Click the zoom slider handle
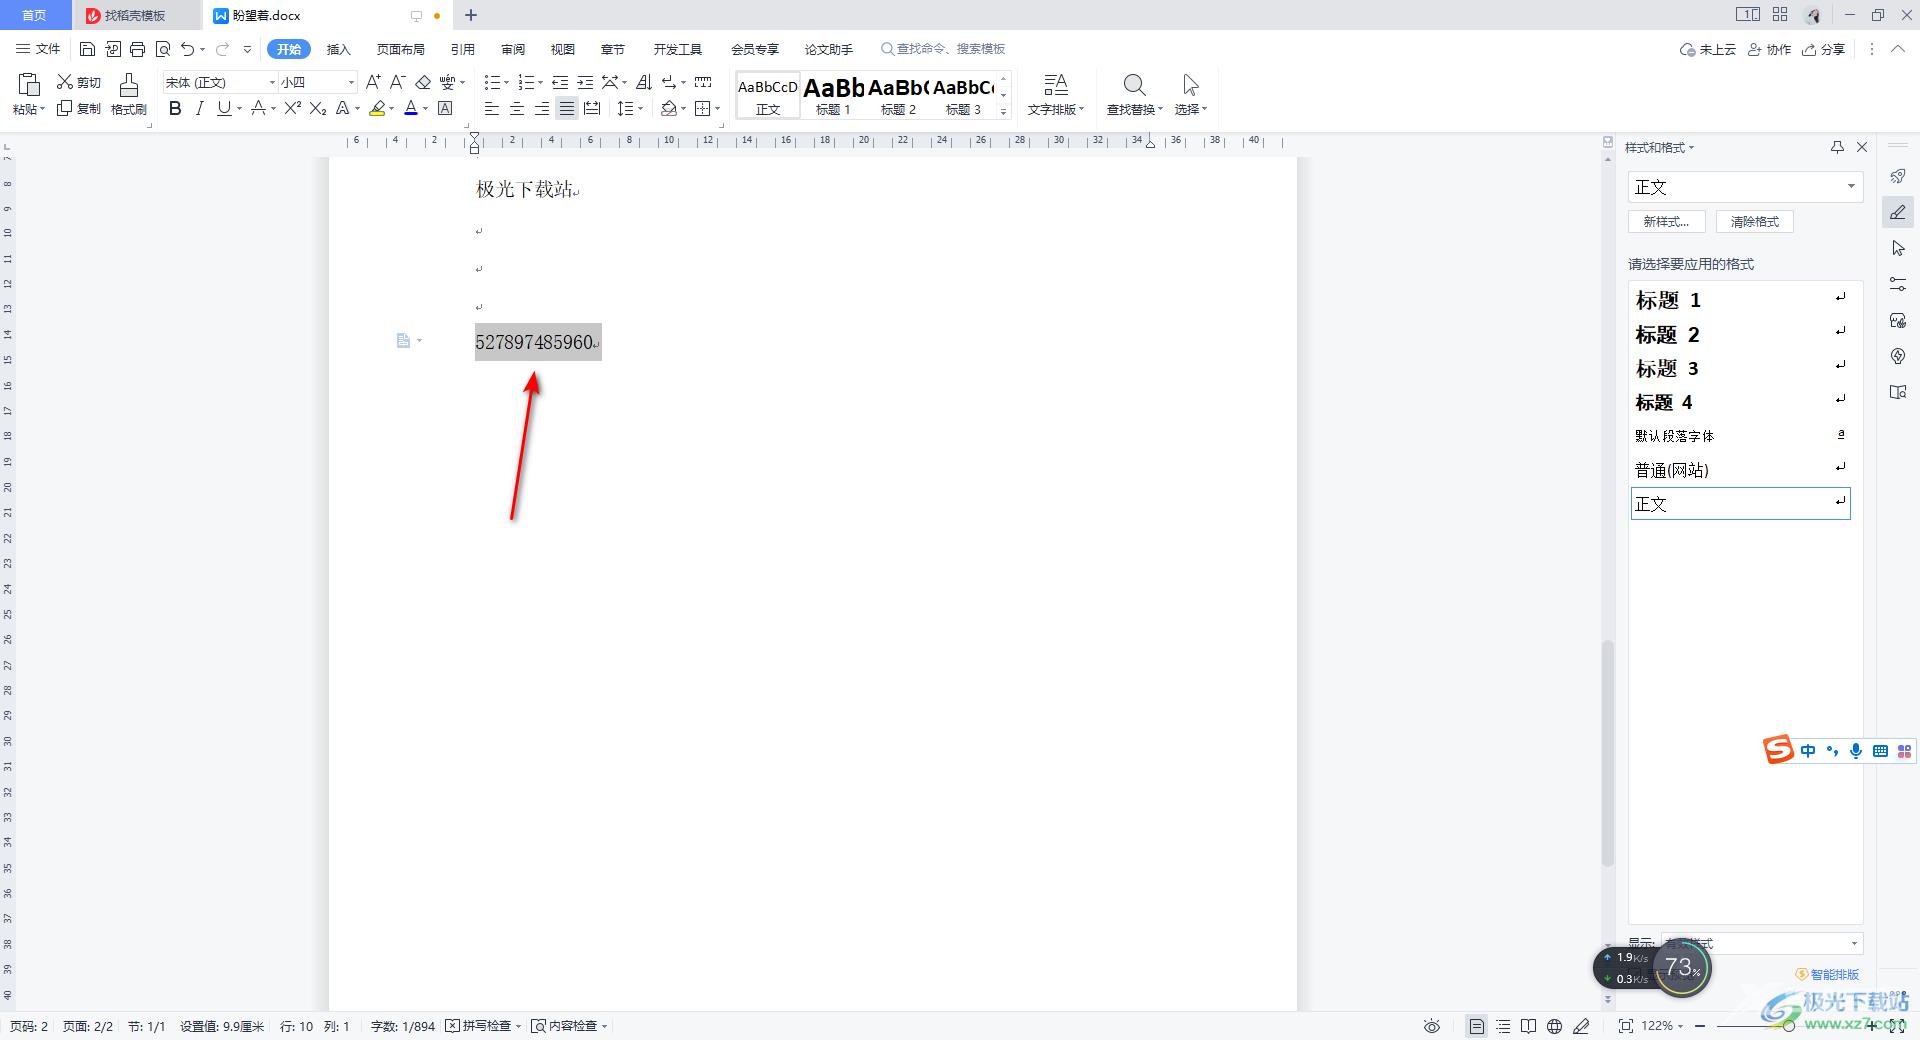This screenshot has height=1040, width=1920. point(1789,1026)
